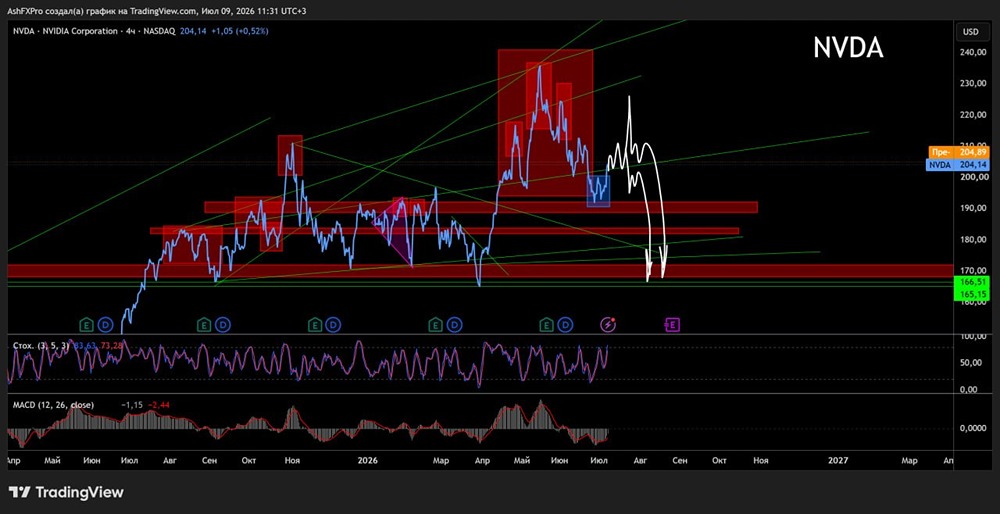
Task: Open the earnings E marker above Сен
Action: [x=204, y=326]
